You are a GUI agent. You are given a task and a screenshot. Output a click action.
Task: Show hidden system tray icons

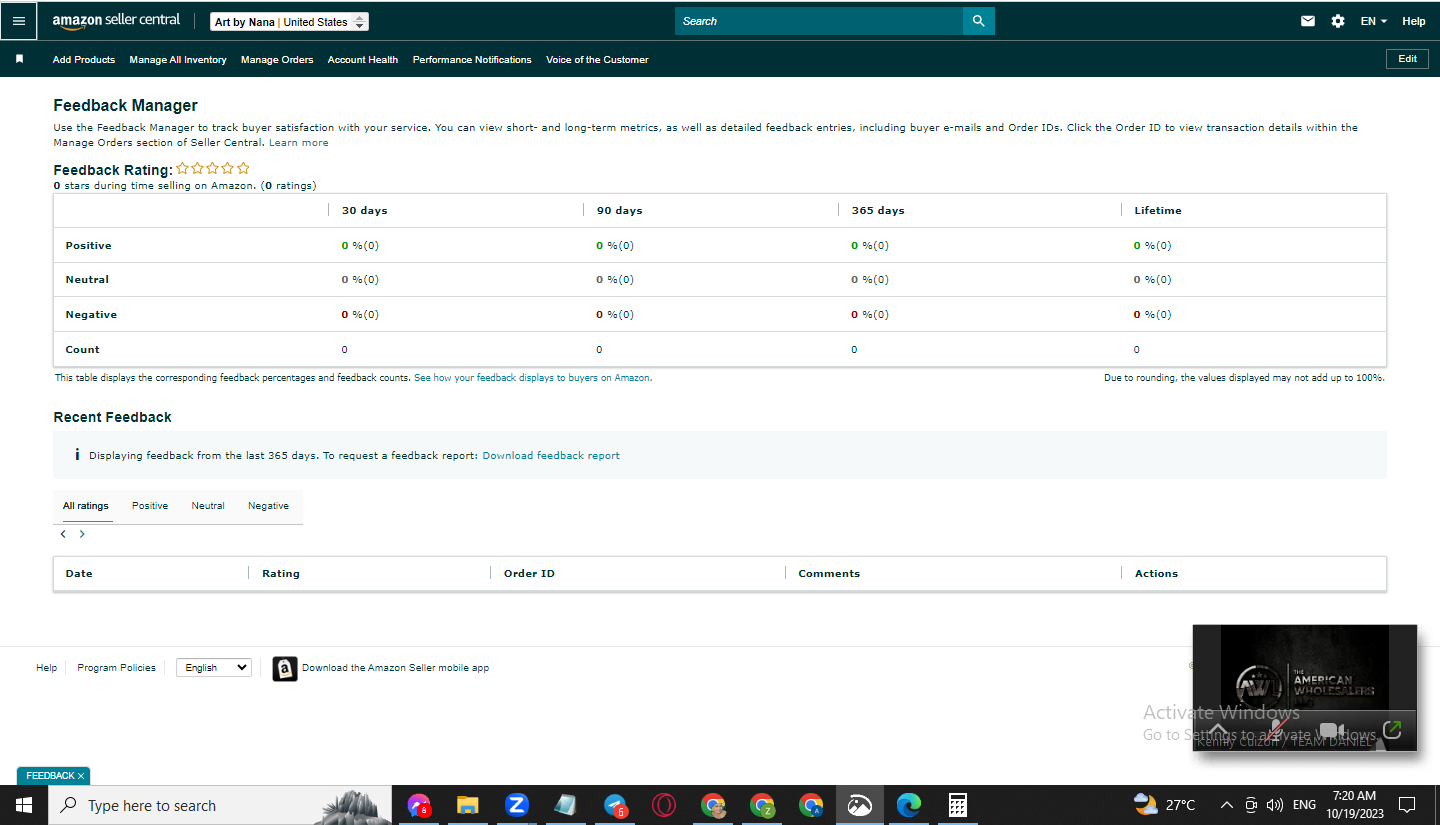[x=1226, y=805]
